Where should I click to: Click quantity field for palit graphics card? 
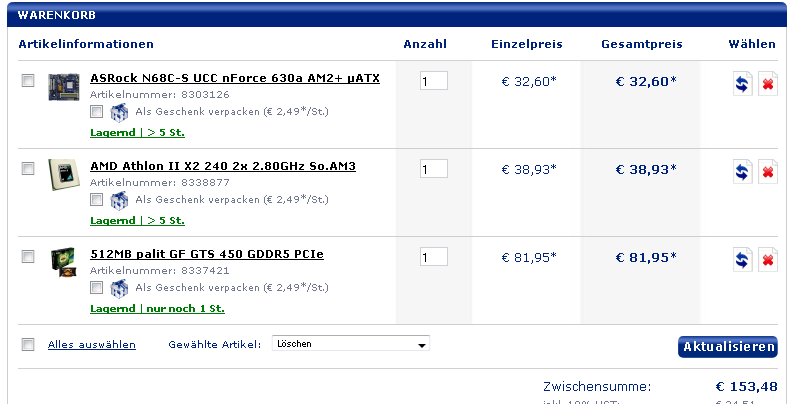[433, 257]
